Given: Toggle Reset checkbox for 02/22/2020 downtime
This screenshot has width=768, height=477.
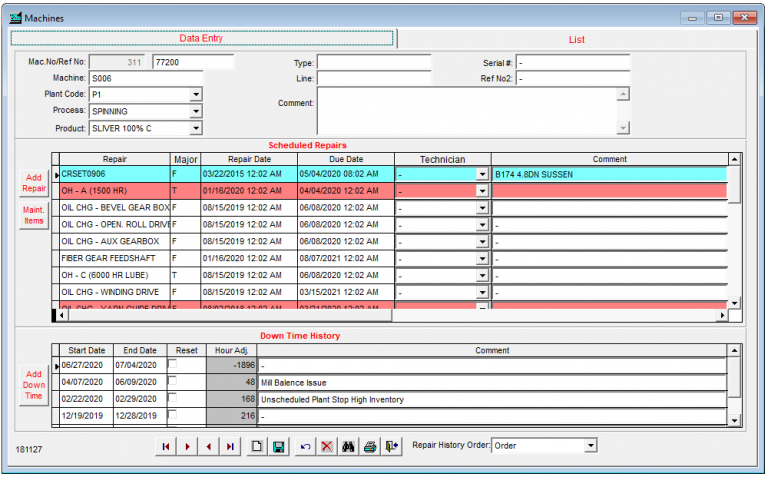Looking at the screenshot, I should click(x=172, y=398).
